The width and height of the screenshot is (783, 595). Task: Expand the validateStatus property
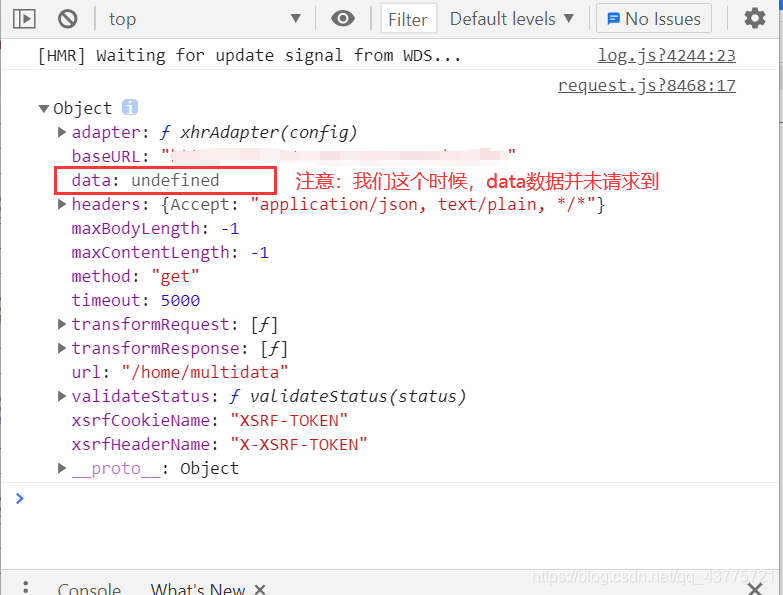pyautogui.click(x=61, y=396)
